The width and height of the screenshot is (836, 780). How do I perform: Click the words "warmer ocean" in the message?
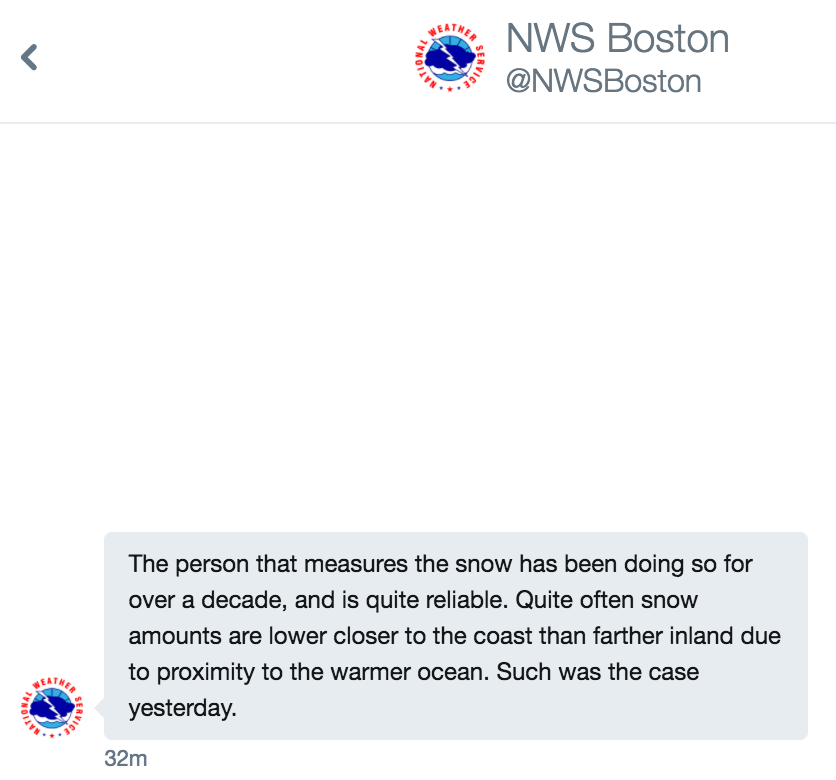click(x=460, y=672)
